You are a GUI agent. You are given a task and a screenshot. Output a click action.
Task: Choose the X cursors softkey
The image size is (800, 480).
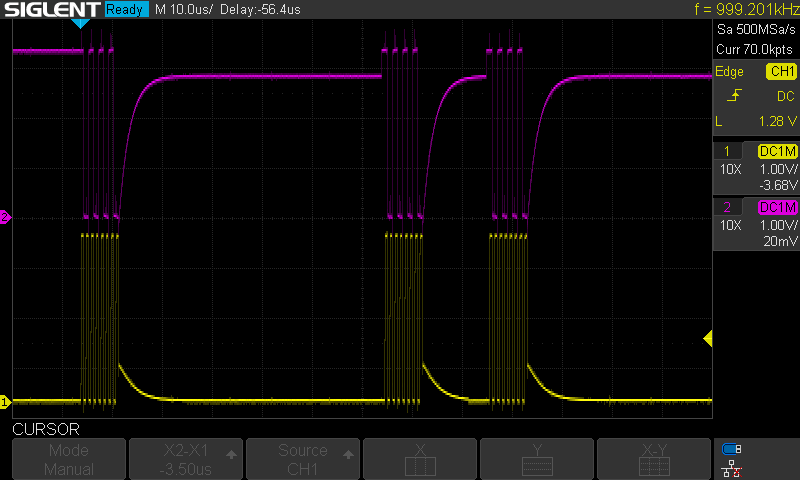tap(420, 459)
